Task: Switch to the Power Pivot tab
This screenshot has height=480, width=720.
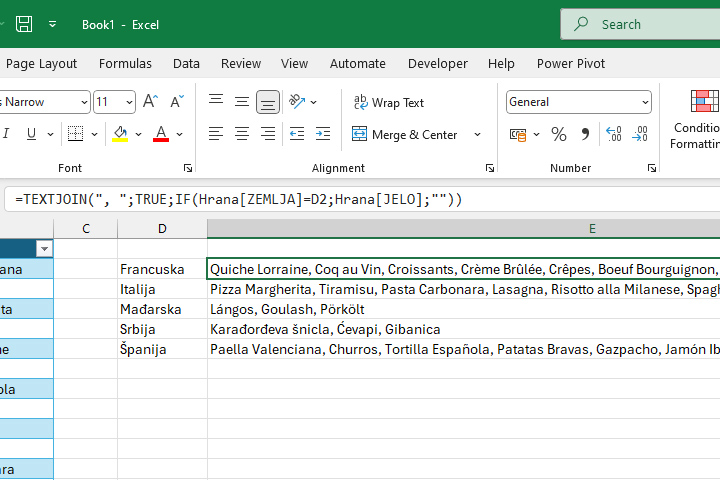Action: pyautogui.click(x=569, y=63)
